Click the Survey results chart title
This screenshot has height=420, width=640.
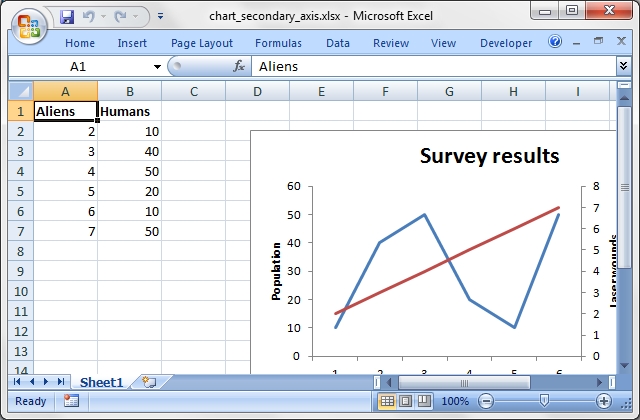coord(489,156)
